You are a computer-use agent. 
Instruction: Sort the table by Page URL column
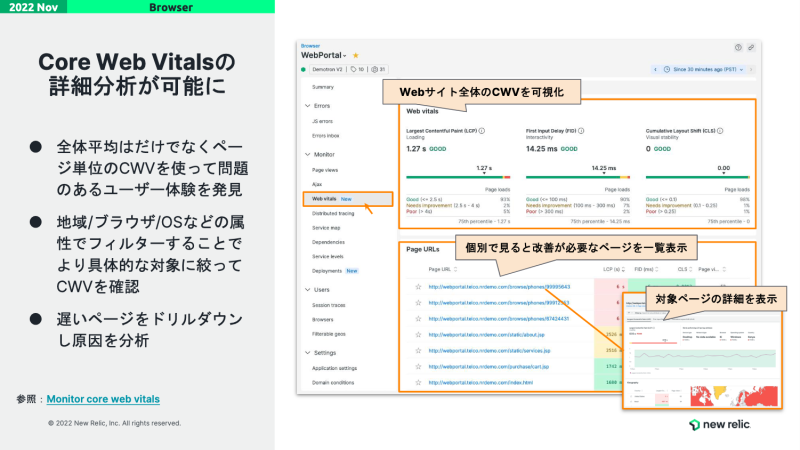click(x=439, y=269)
